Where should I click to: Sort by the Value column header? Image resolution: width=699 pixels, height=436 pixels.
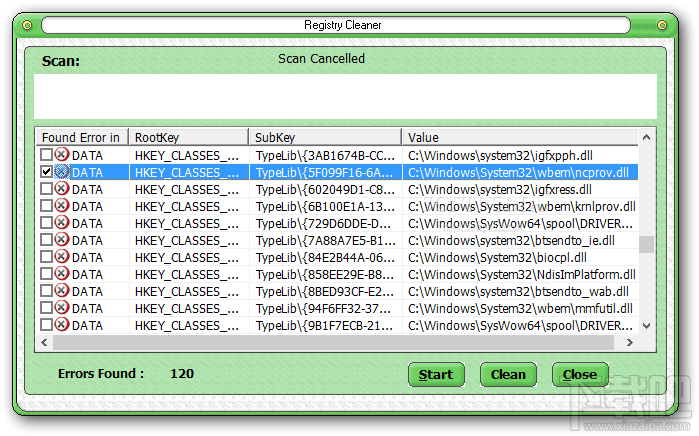[x=520, y=137]
